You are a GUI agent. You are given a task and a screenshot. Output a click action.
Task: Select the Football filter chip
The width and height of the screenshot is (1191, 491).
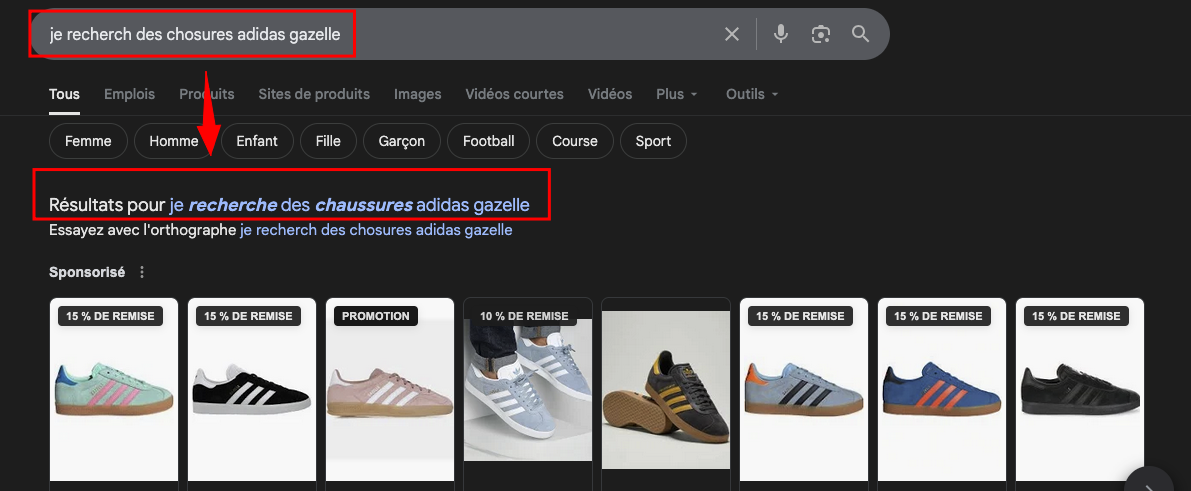coord(488,141)
